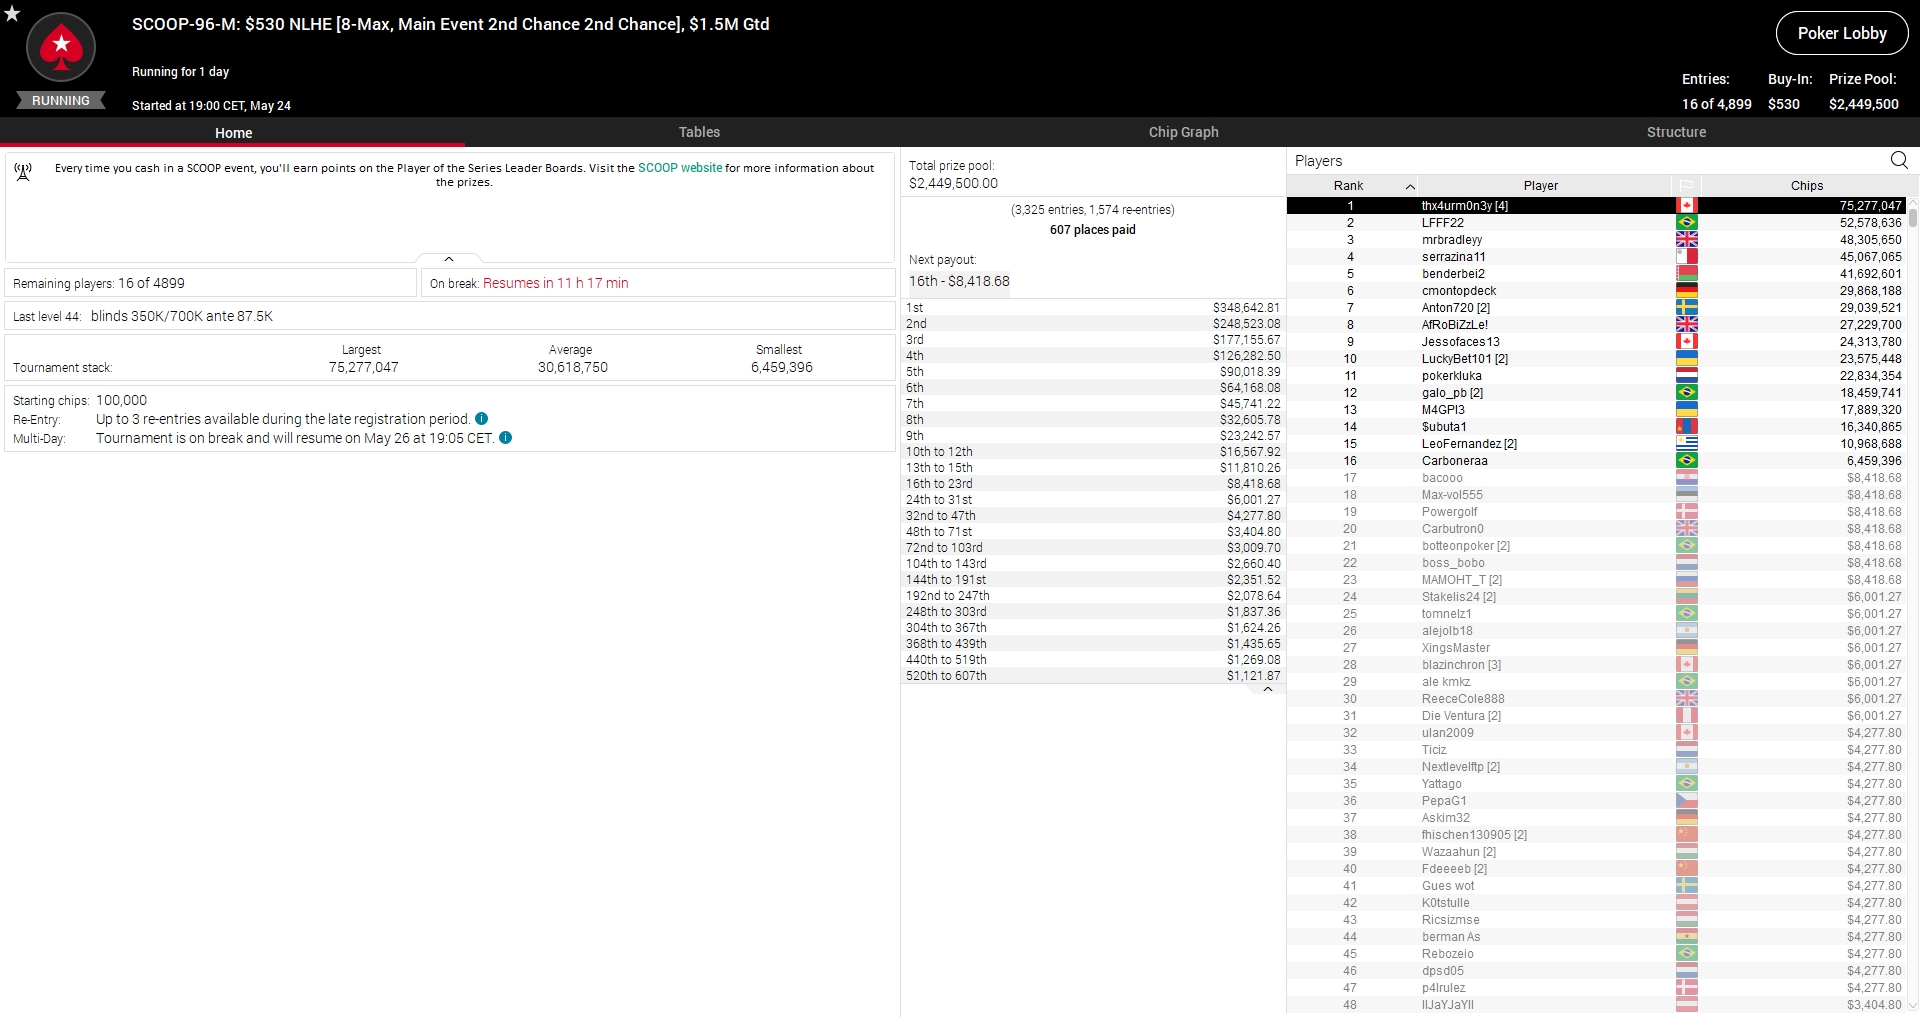Click the flag beside serrazina11
1920x1017 pixels.
point(1687,257)
